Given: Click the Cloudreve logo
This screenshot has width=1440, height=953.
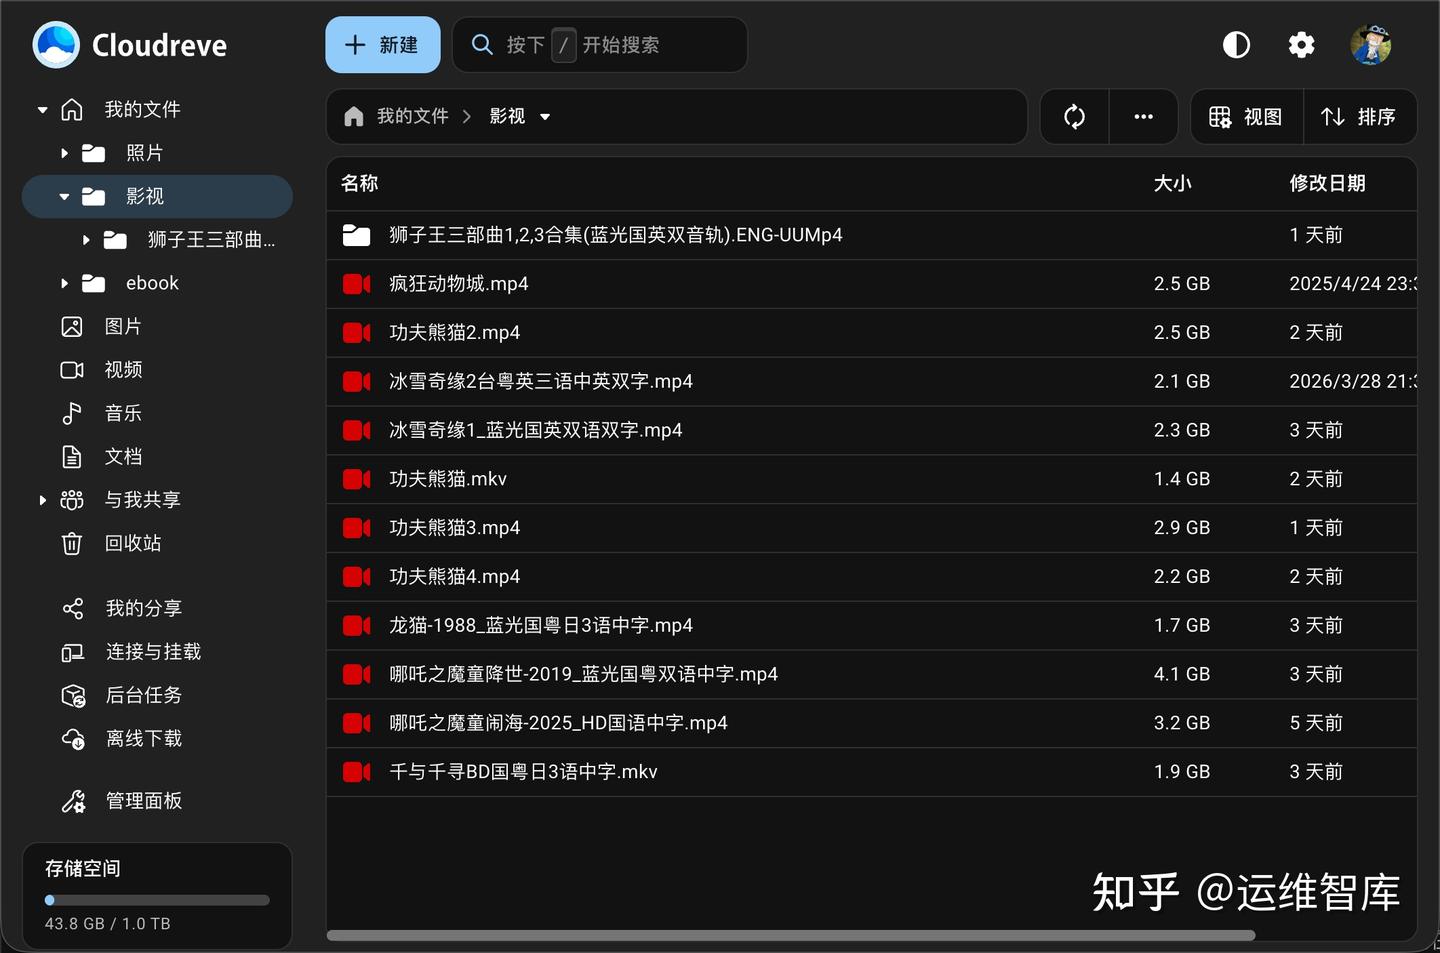Looking at the screenshot, I should pyautogui.click(x=130, y=45).
